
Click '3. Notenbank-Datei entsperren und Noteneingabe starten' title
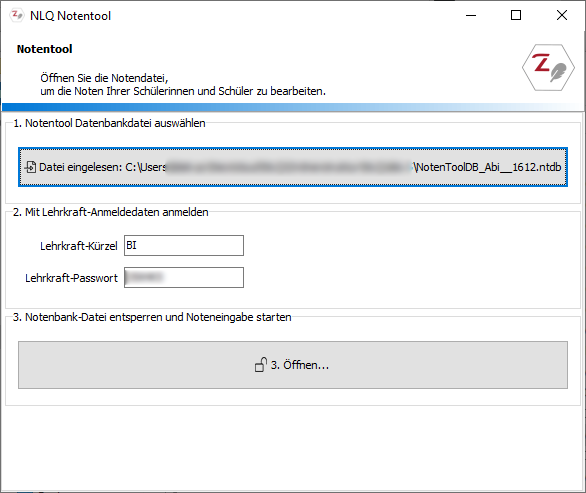152,317
